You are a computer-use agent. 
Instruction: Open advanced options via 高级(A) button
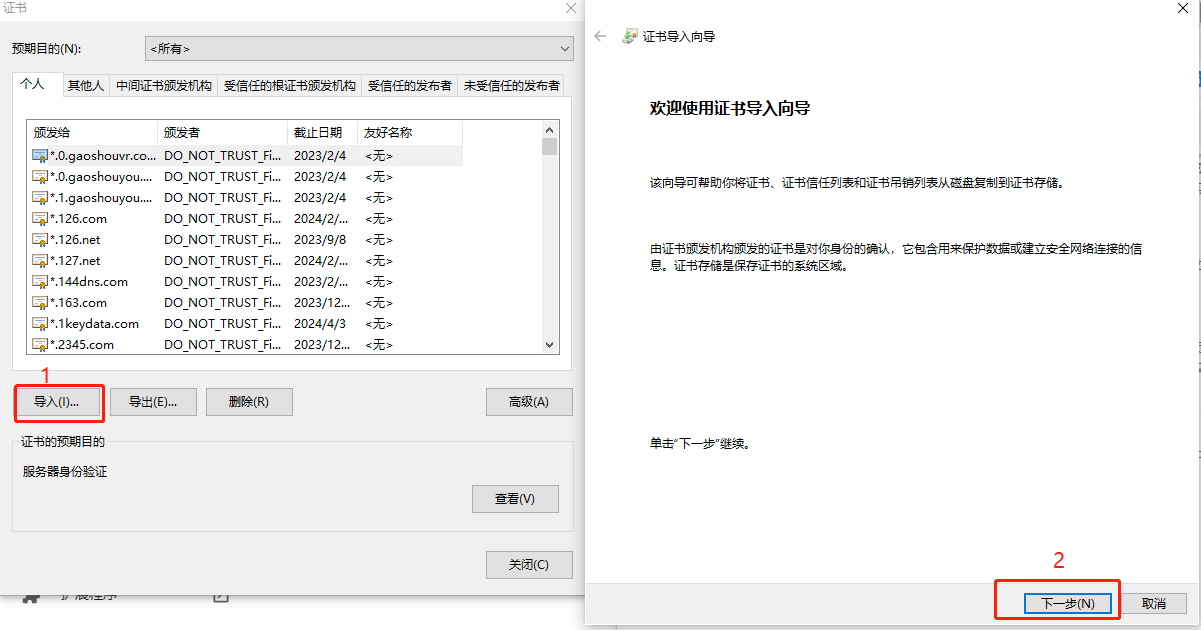(529, 402)
